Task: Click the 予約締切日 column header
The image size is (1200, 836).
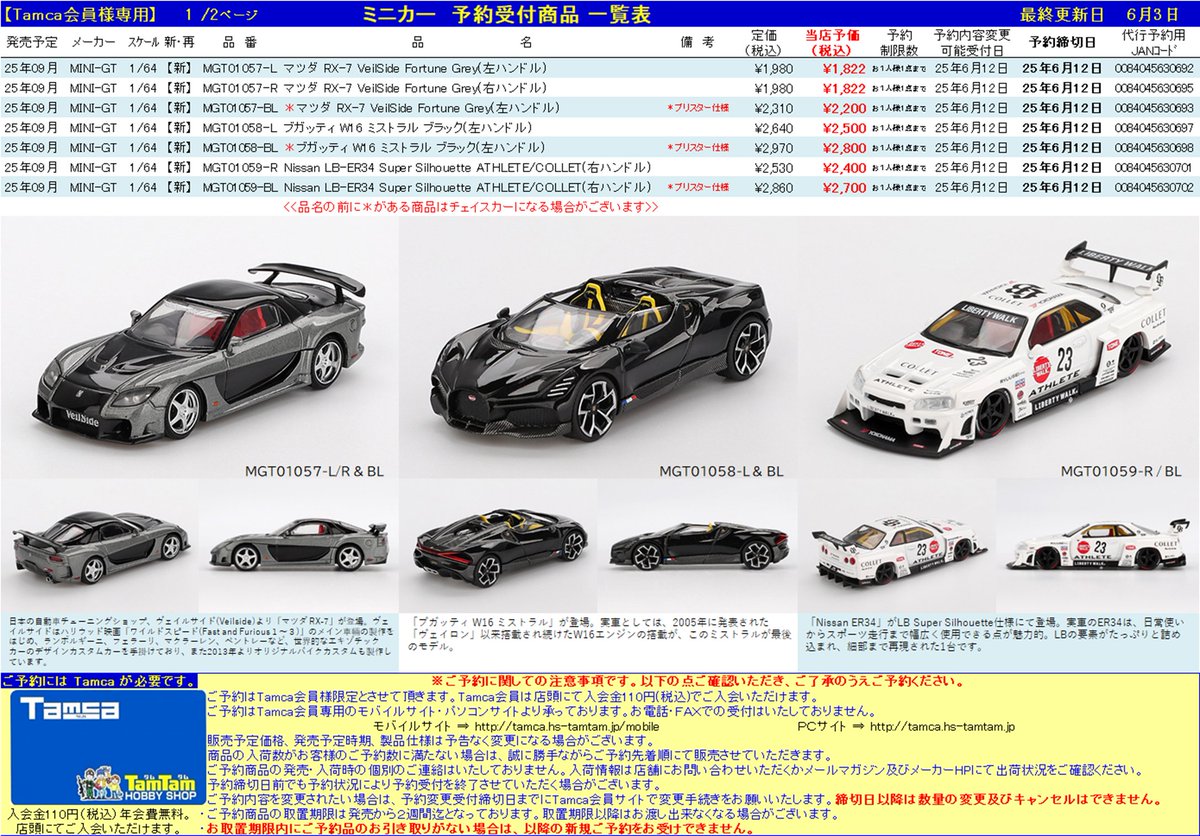Action: click(1062, 43)
